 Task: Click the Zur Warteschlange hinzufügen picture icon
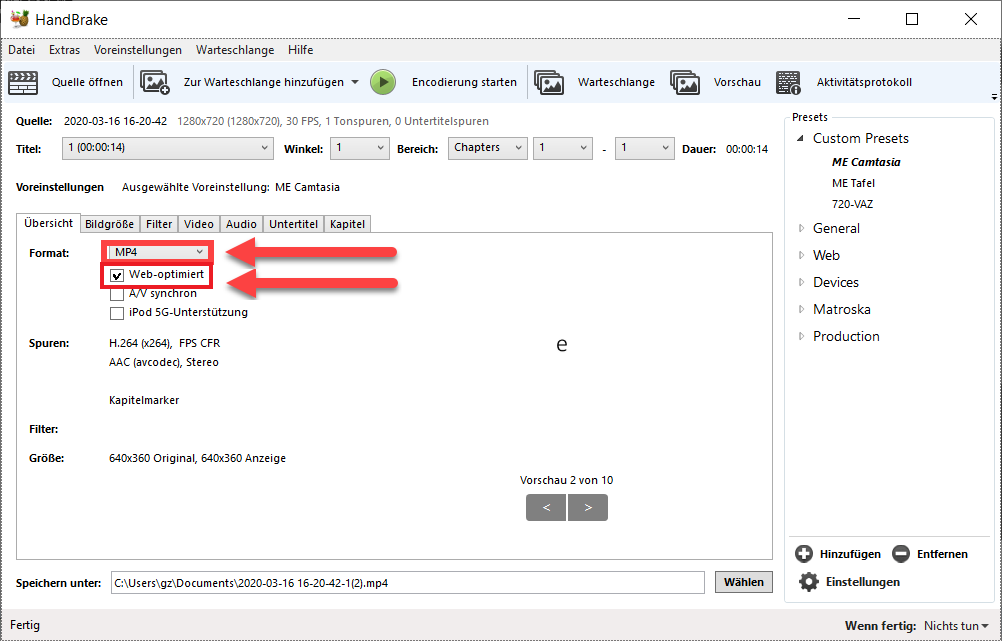click(155, 82)
